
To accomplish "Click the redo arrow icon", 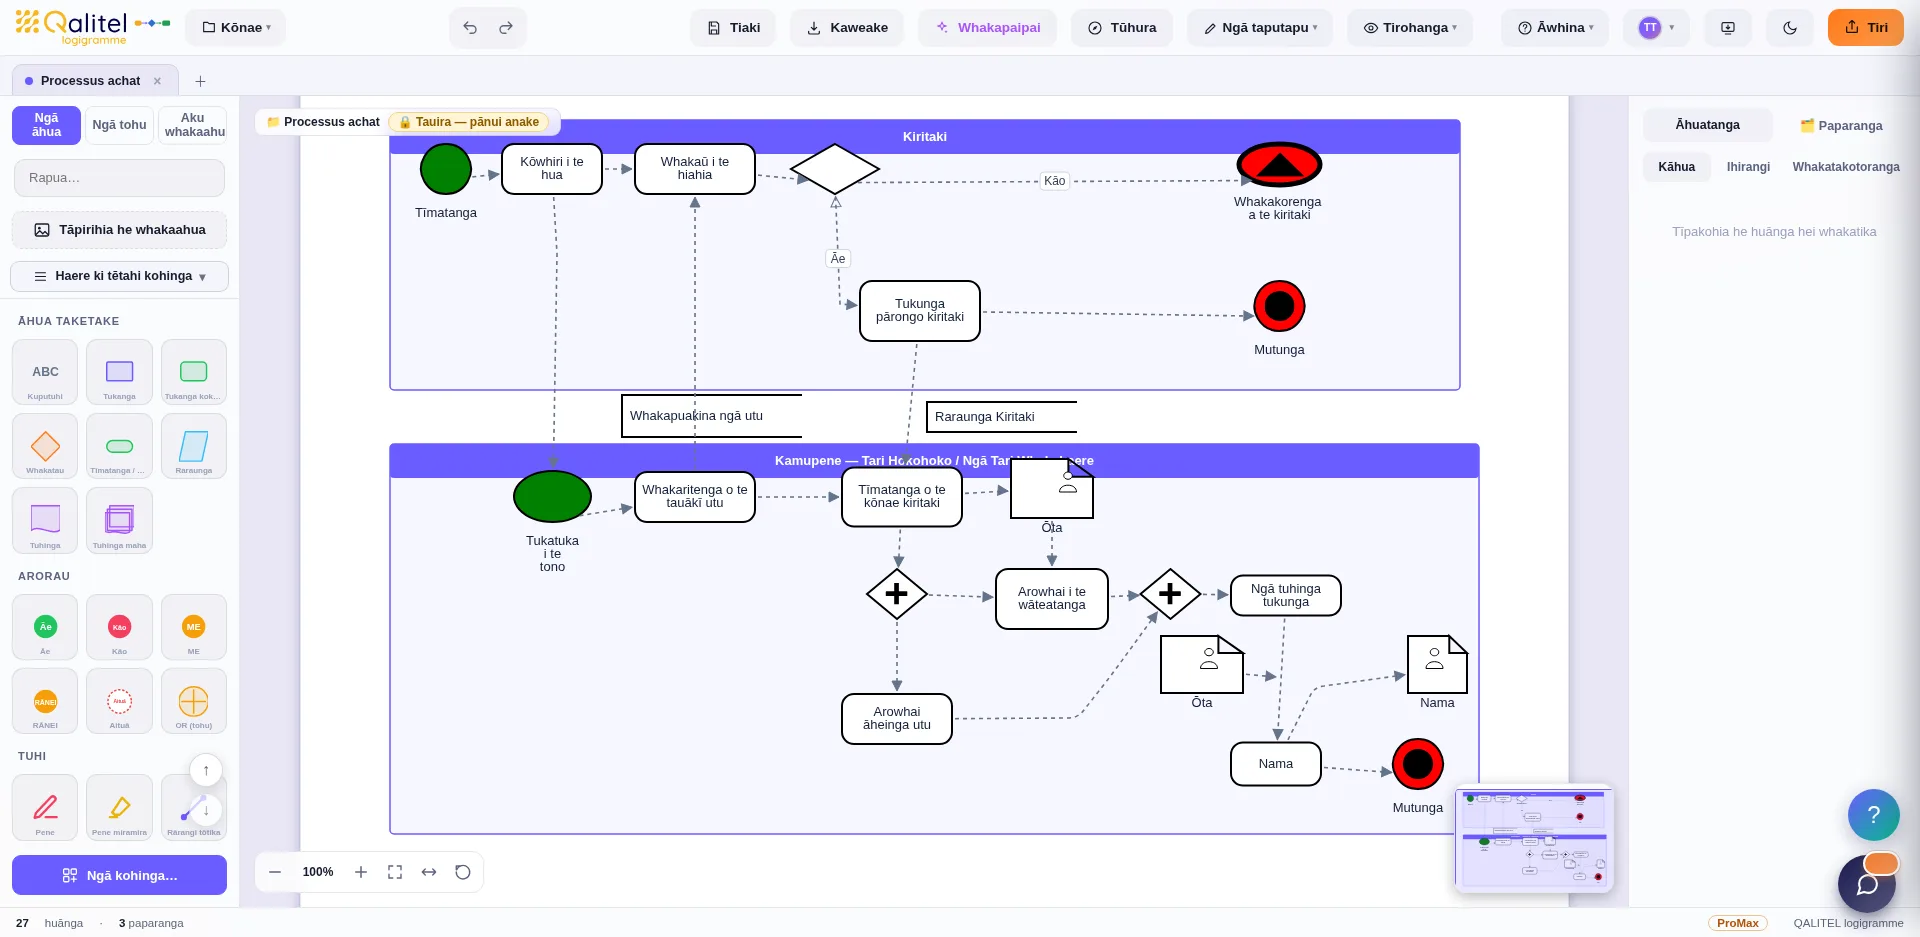I will click(x=506, y=28).
